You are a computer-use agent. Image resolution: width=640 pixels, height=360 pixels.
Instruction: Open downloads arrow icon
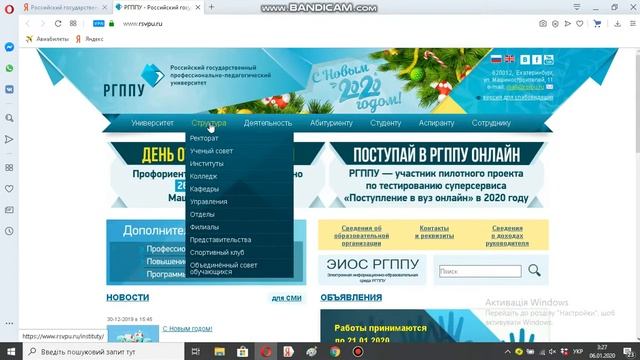618,24
